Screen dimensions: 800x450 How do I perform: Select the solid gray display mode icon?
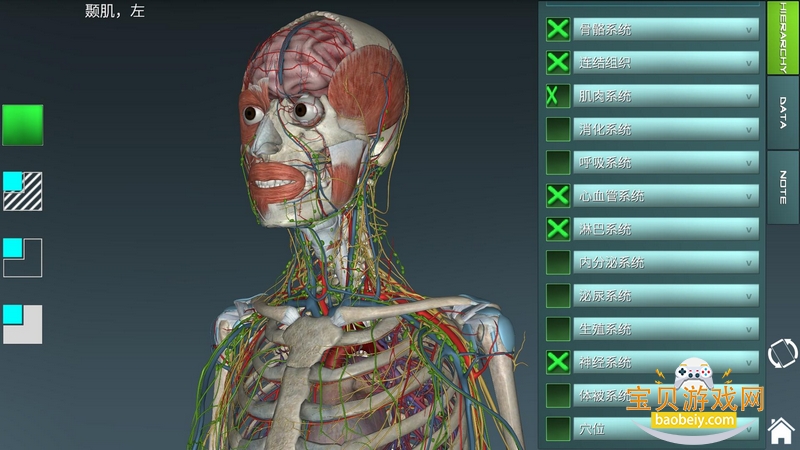point(22,324)
